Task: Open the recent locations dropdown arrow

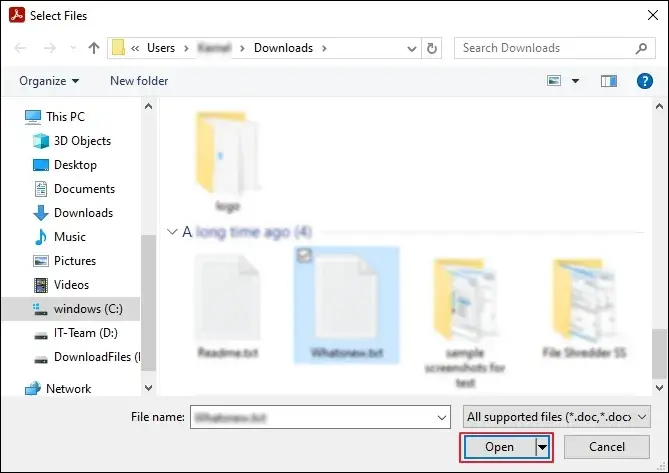Action: (73, 48)
